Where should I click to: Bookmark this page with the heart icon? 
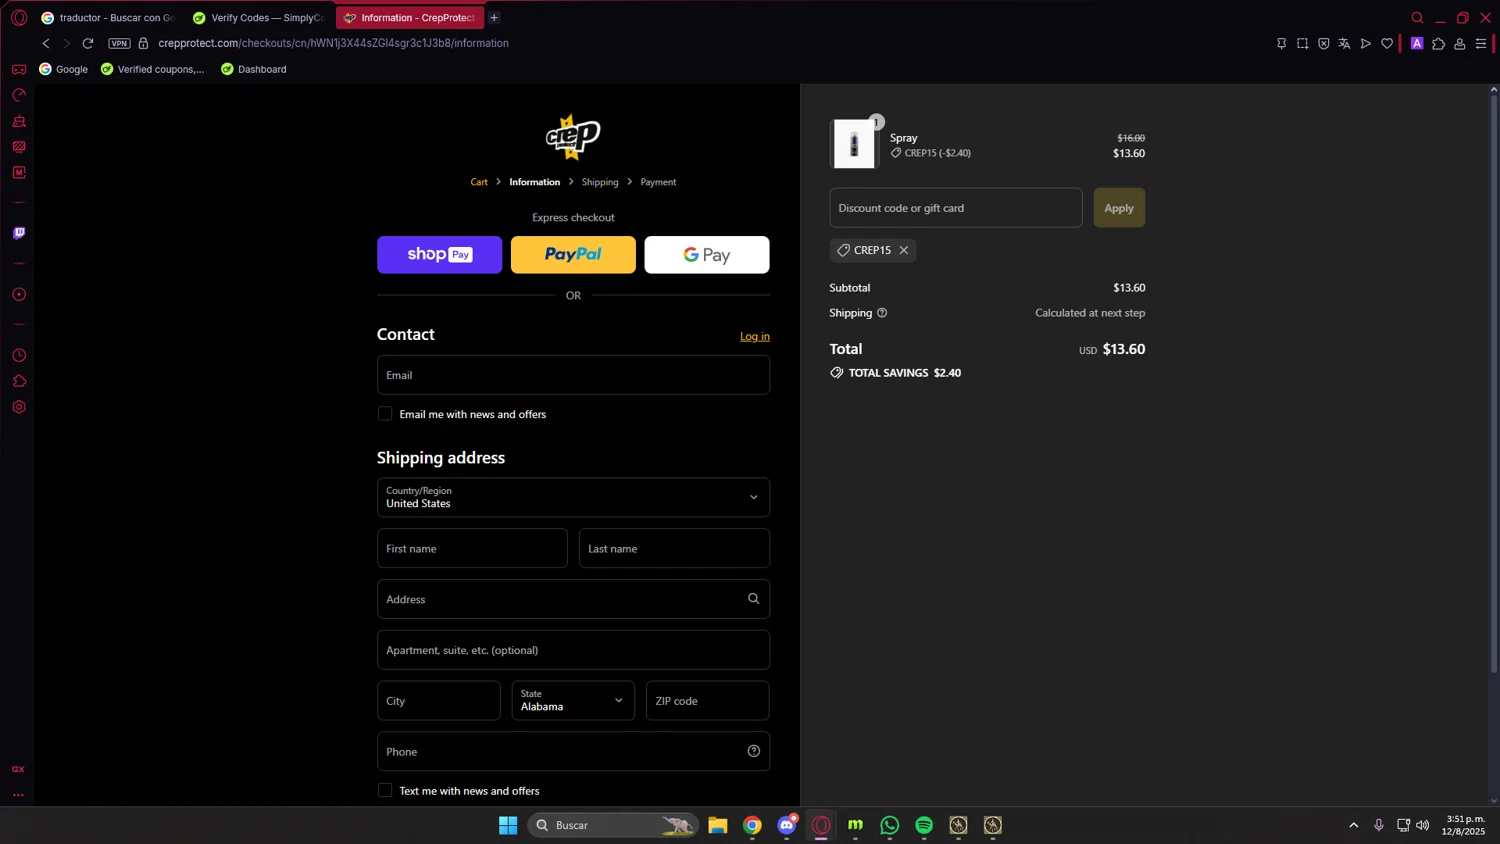(1386, 44)
